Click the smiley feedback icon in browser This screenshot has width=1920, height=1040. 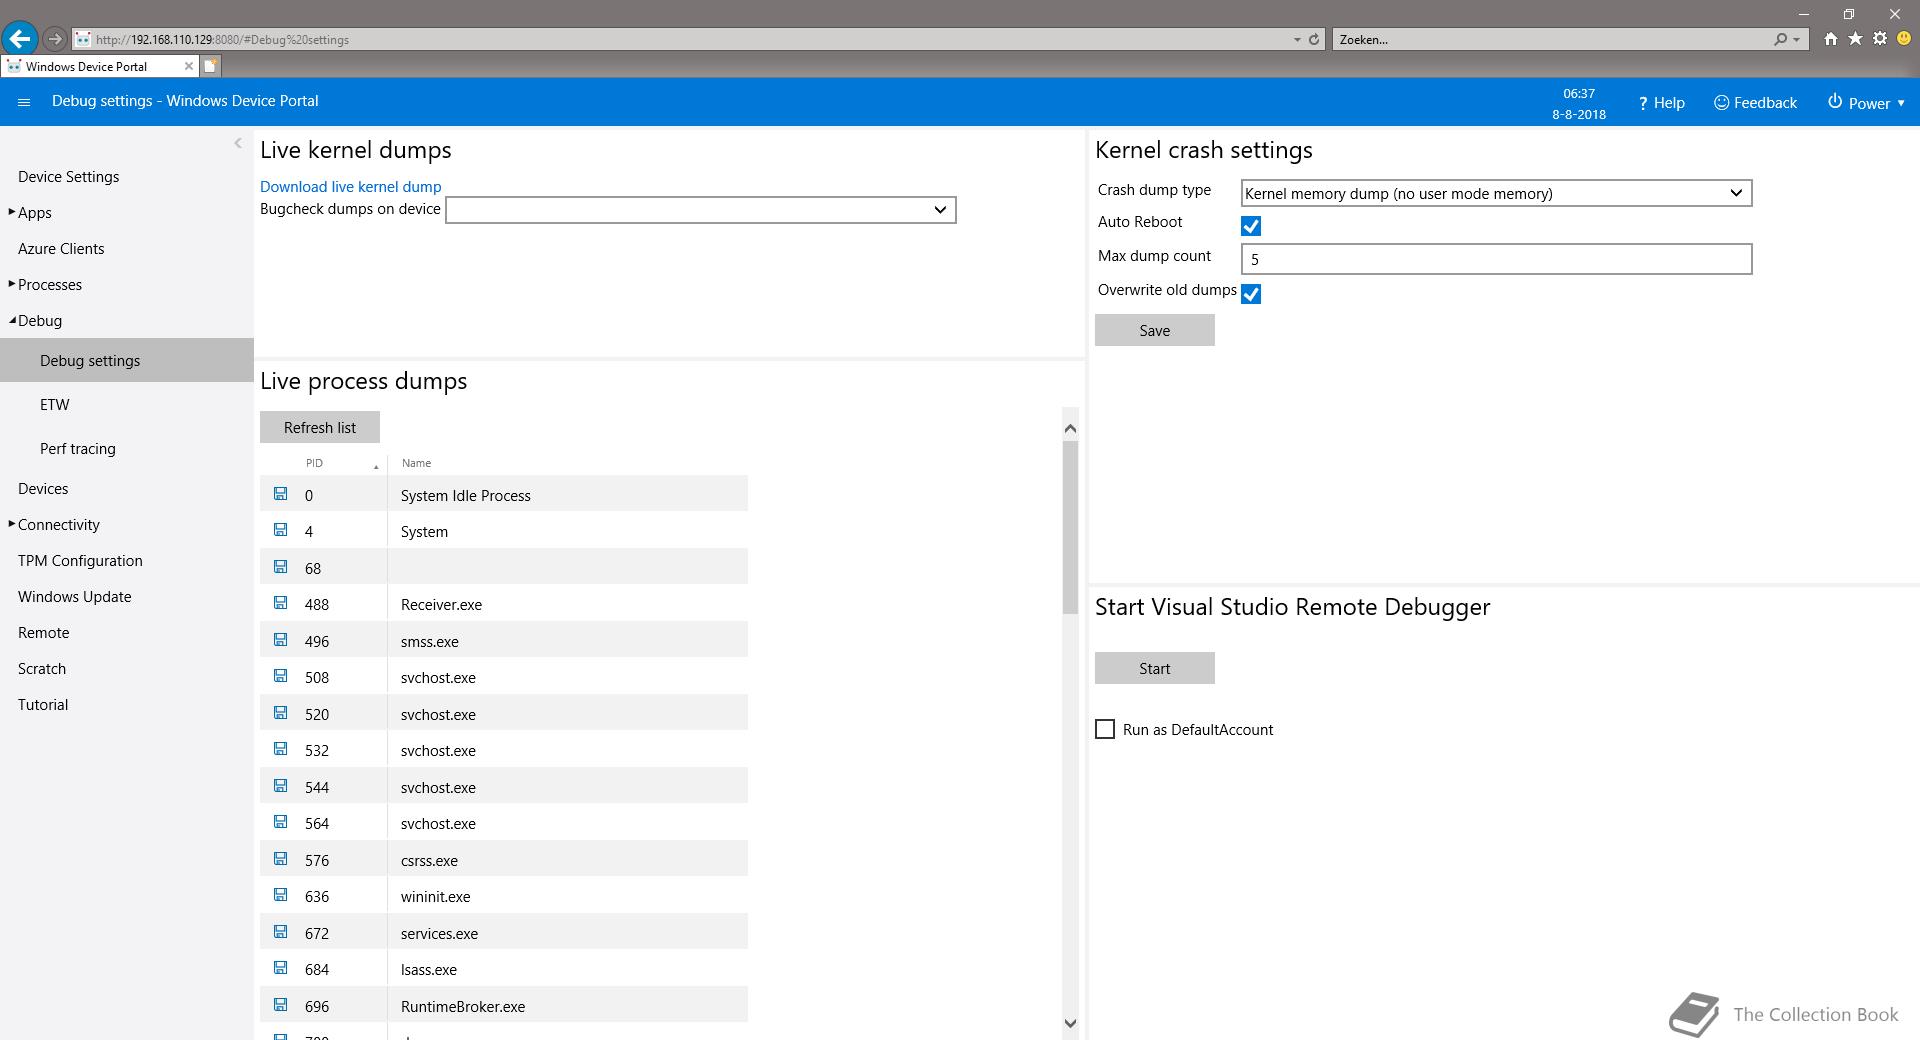[x=1904, y=39]
